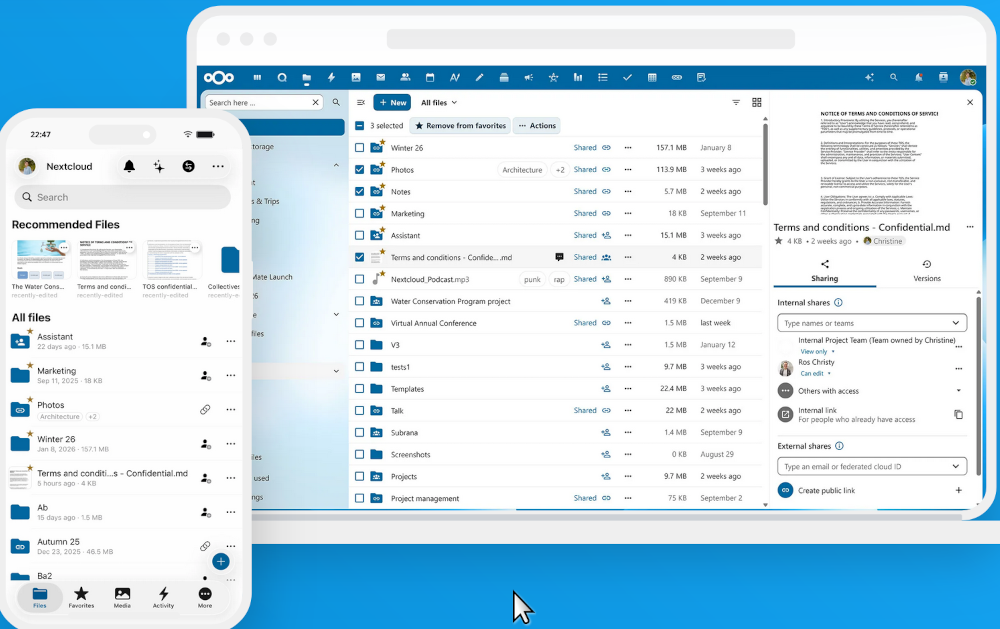Tick the Winter 26 folder checkbox
The height and width of the screenshot is (629, 1000).
360,148
